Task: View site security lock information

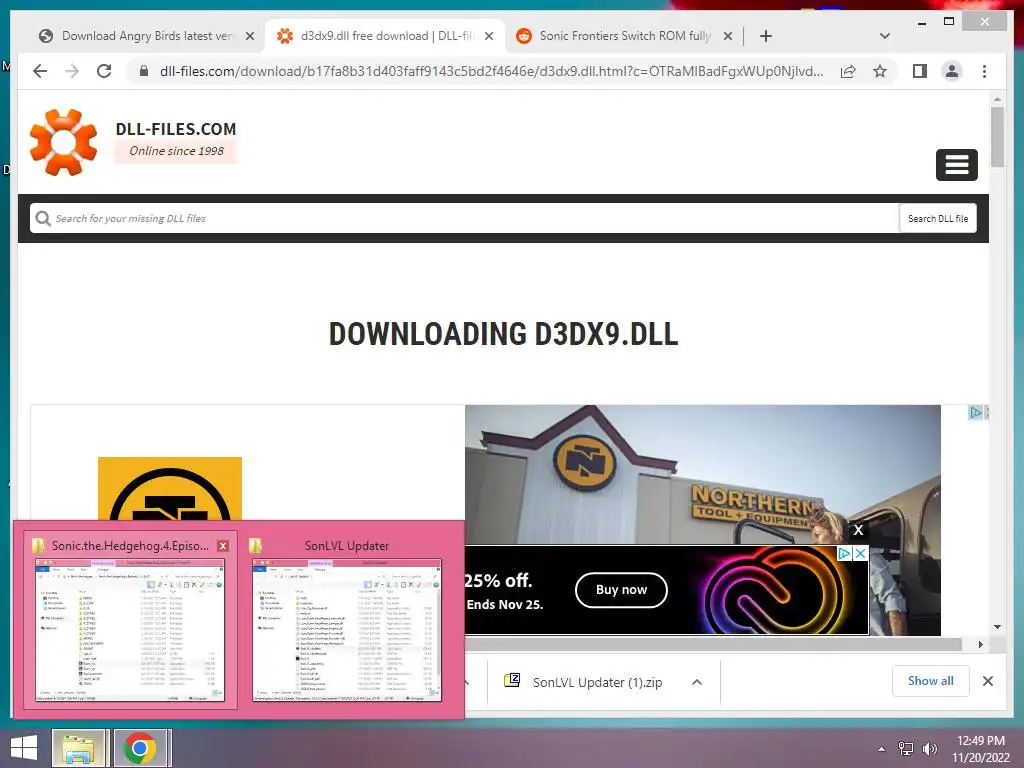Action: pyautogui.click(x=144, y=71)
